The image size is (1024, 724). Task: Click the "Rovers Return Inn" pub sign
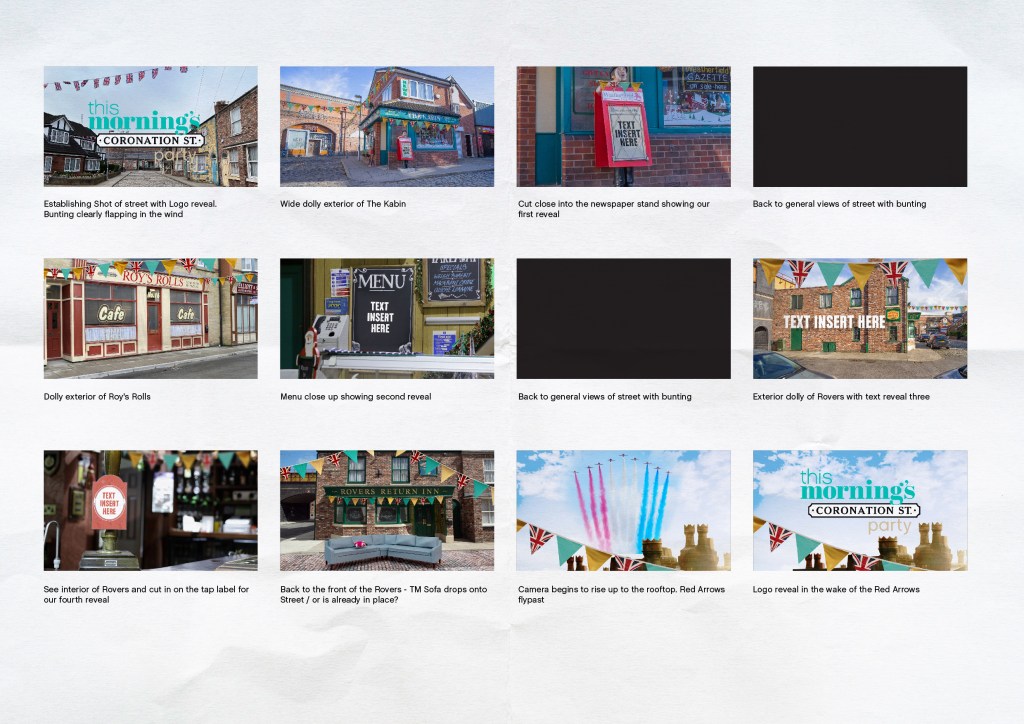388,491
